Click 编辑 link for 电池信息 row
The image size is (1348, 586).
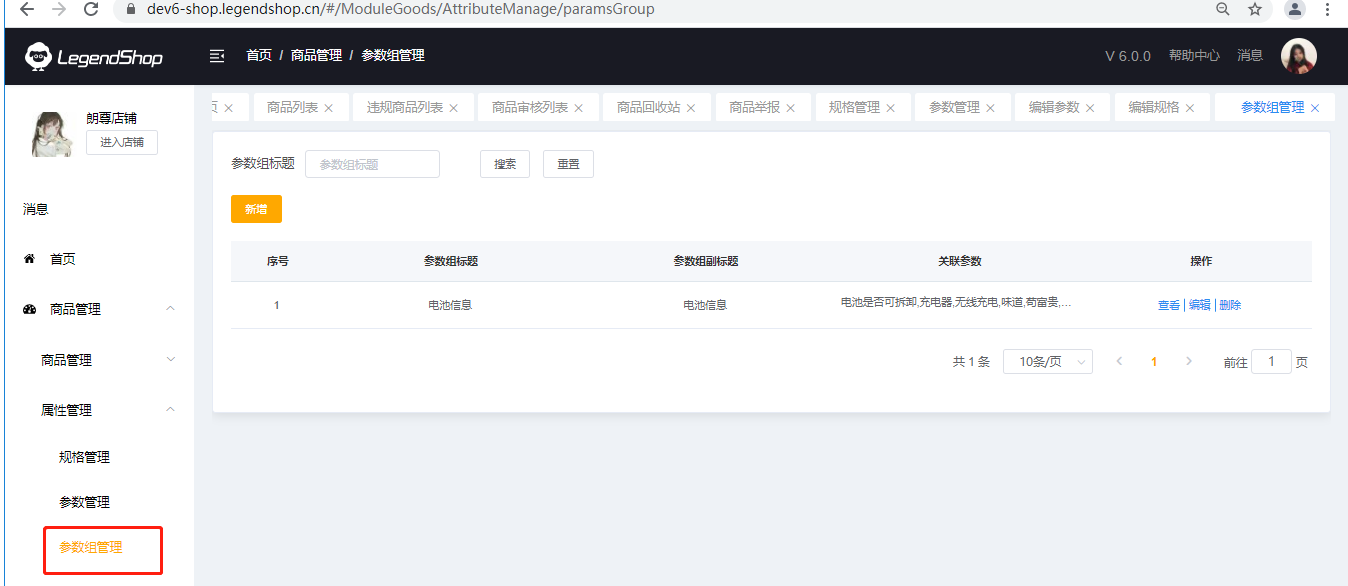pyautogui.click(x=1199, y=305)
